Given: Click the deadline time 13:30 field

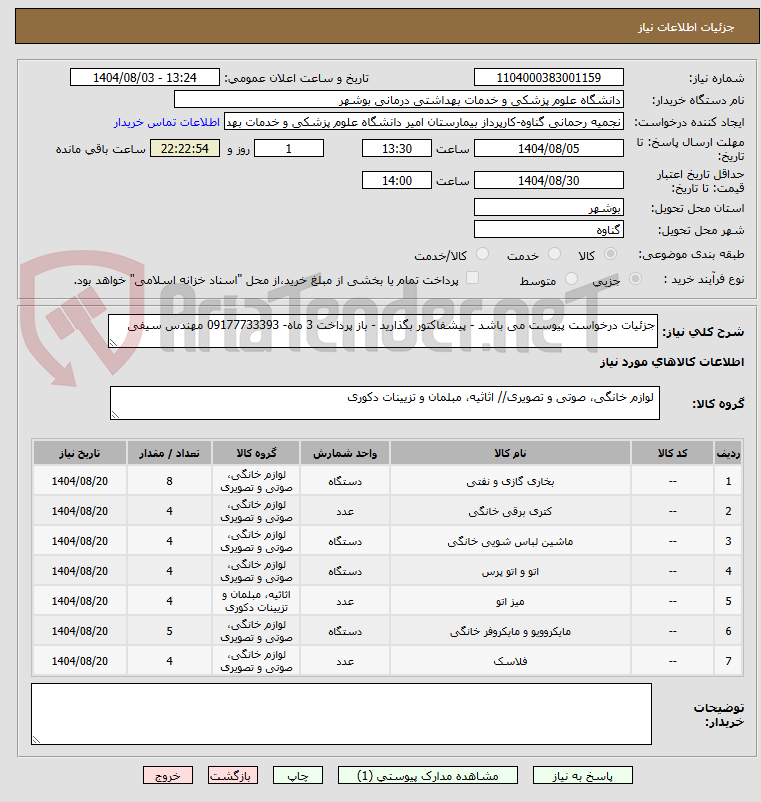Looking at the screenshot, I should point(397,149).
